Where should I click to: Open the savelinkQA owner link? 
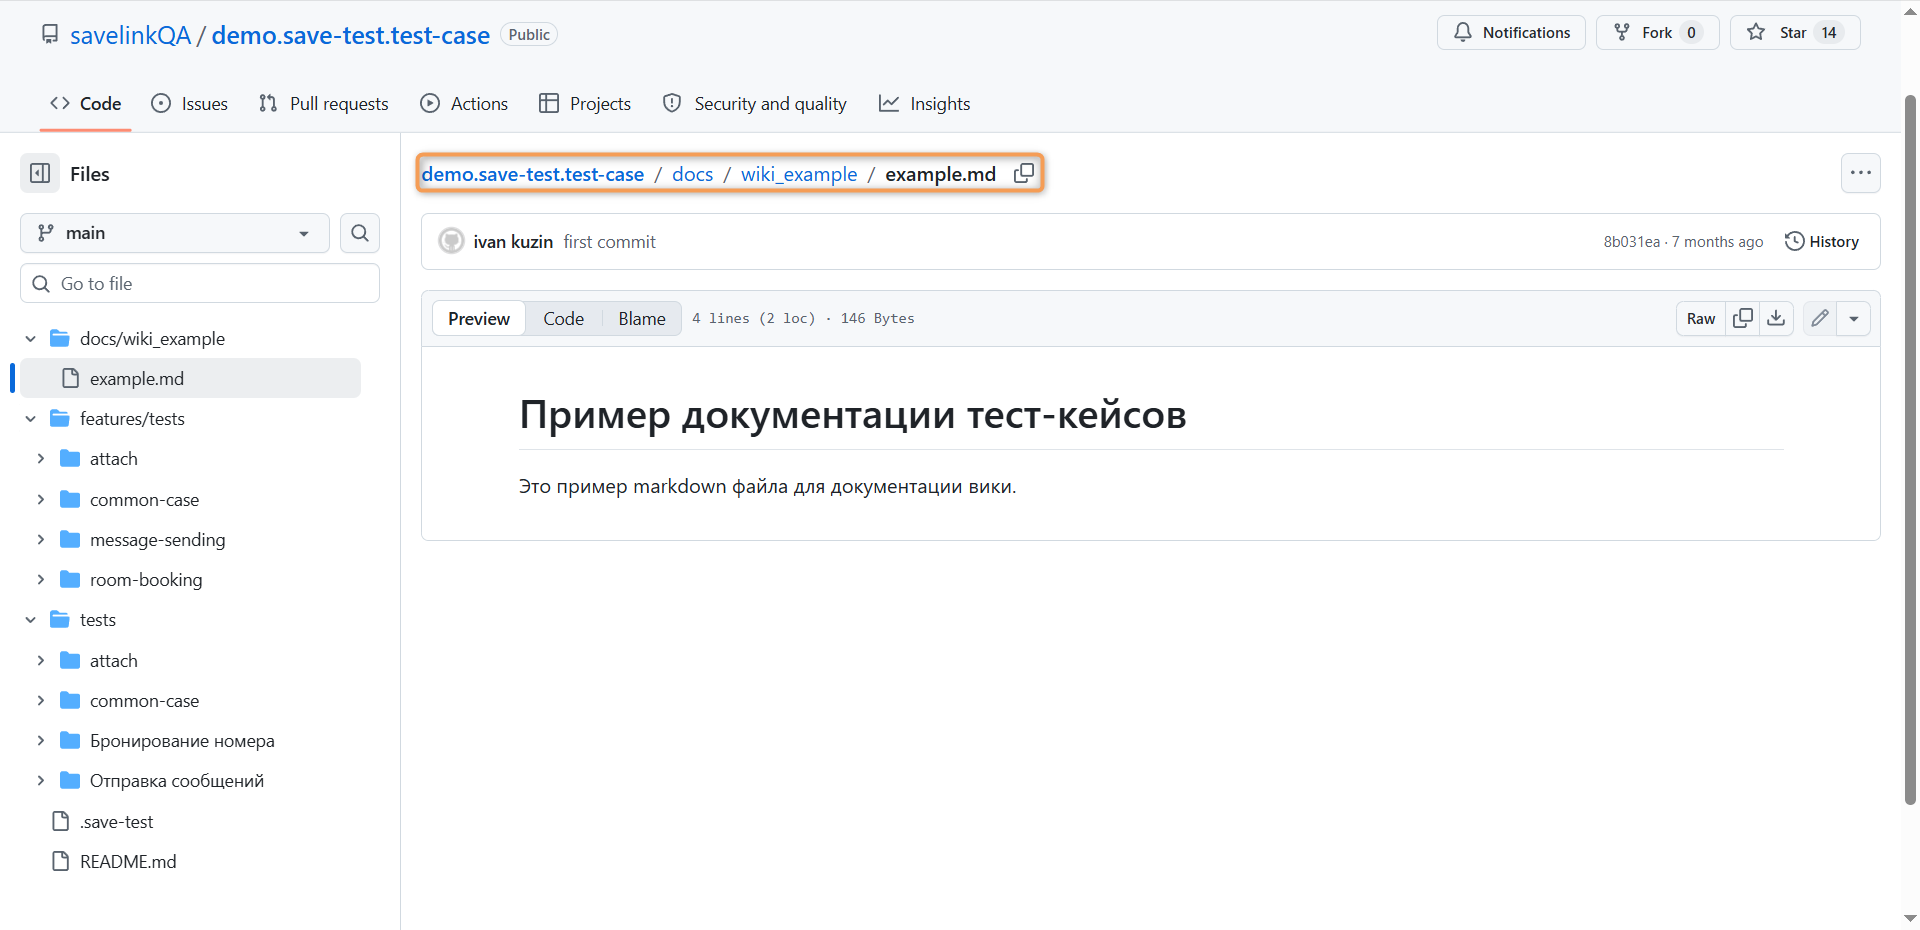pos(130,35)
